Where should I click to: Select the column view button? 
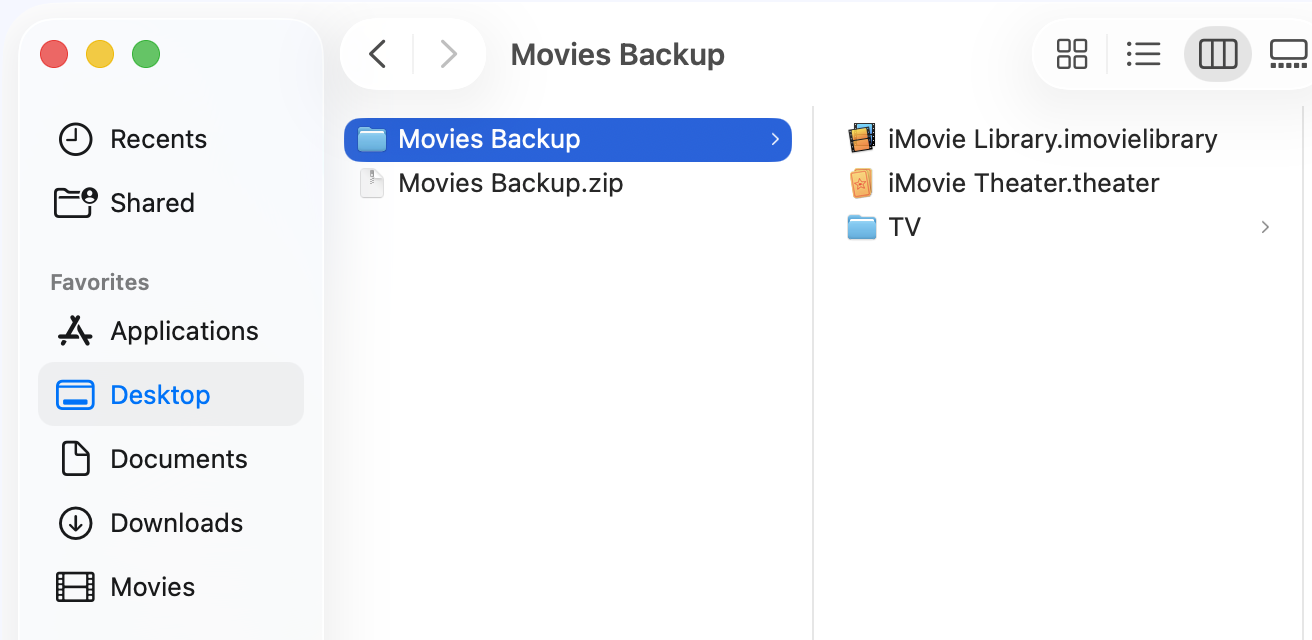[x=1217, y=54]
